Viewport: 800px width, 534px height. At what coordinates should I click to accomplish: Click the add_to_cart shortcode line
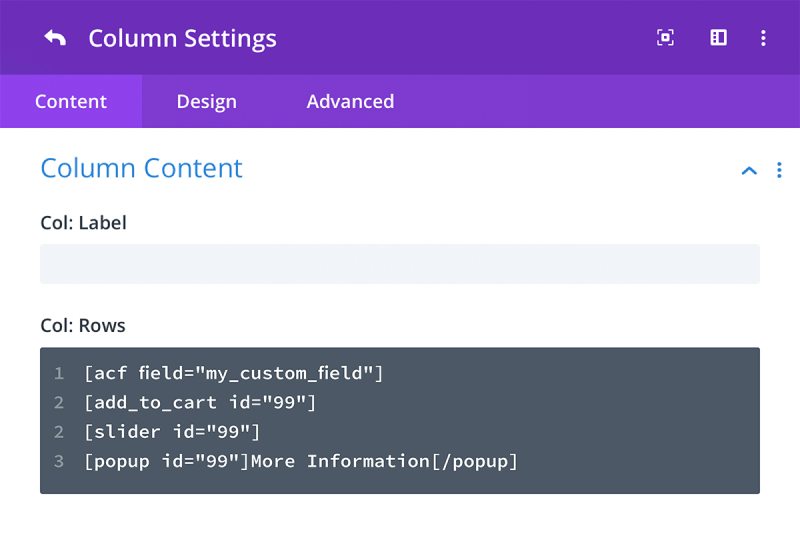(x=200, y=403)
